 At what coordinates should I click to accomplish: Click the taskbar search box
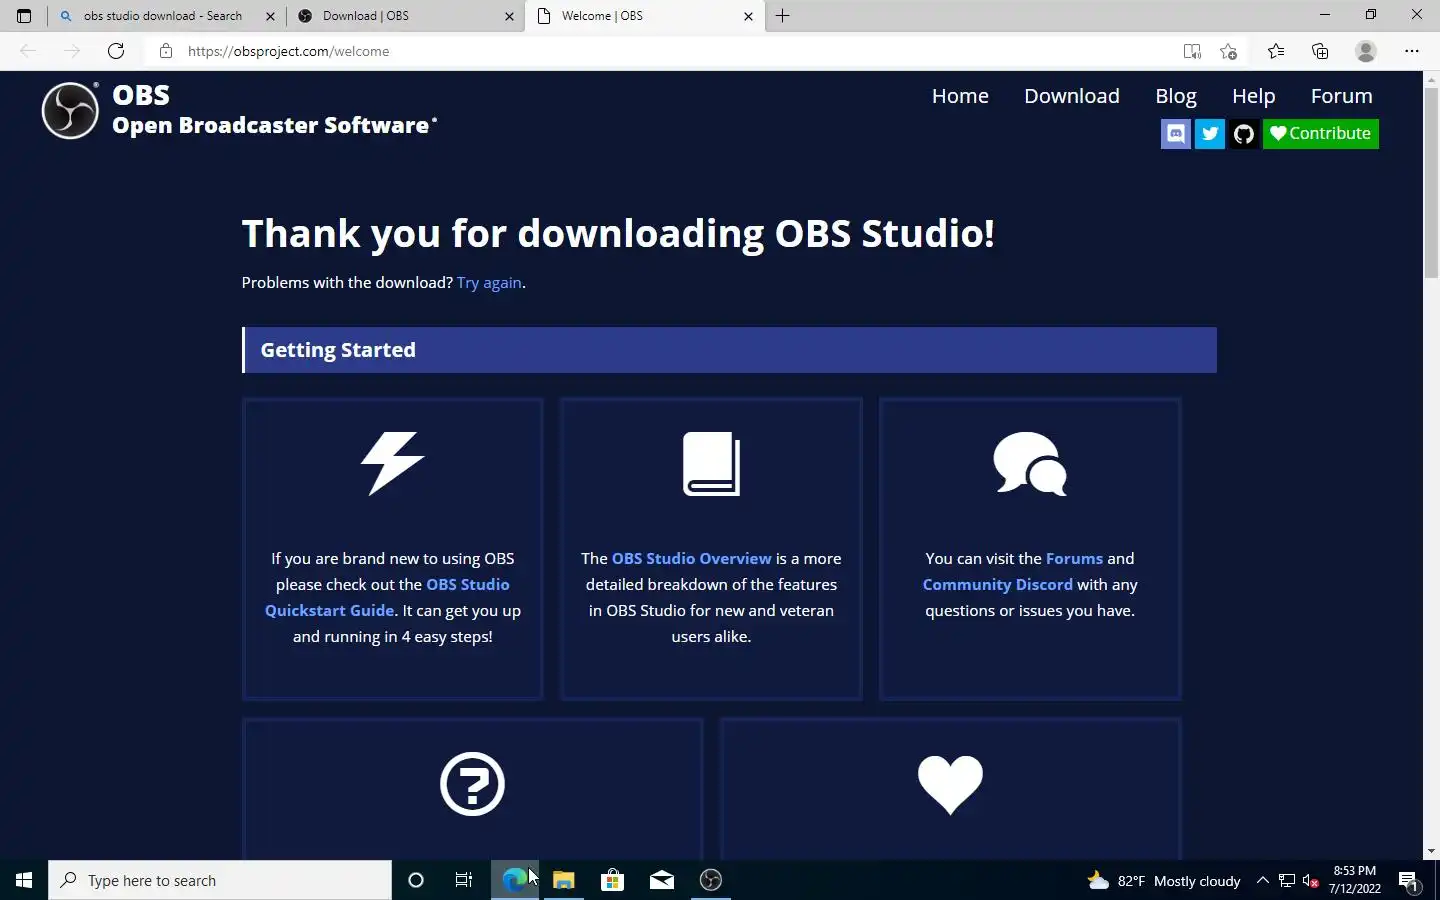(220, 880)
